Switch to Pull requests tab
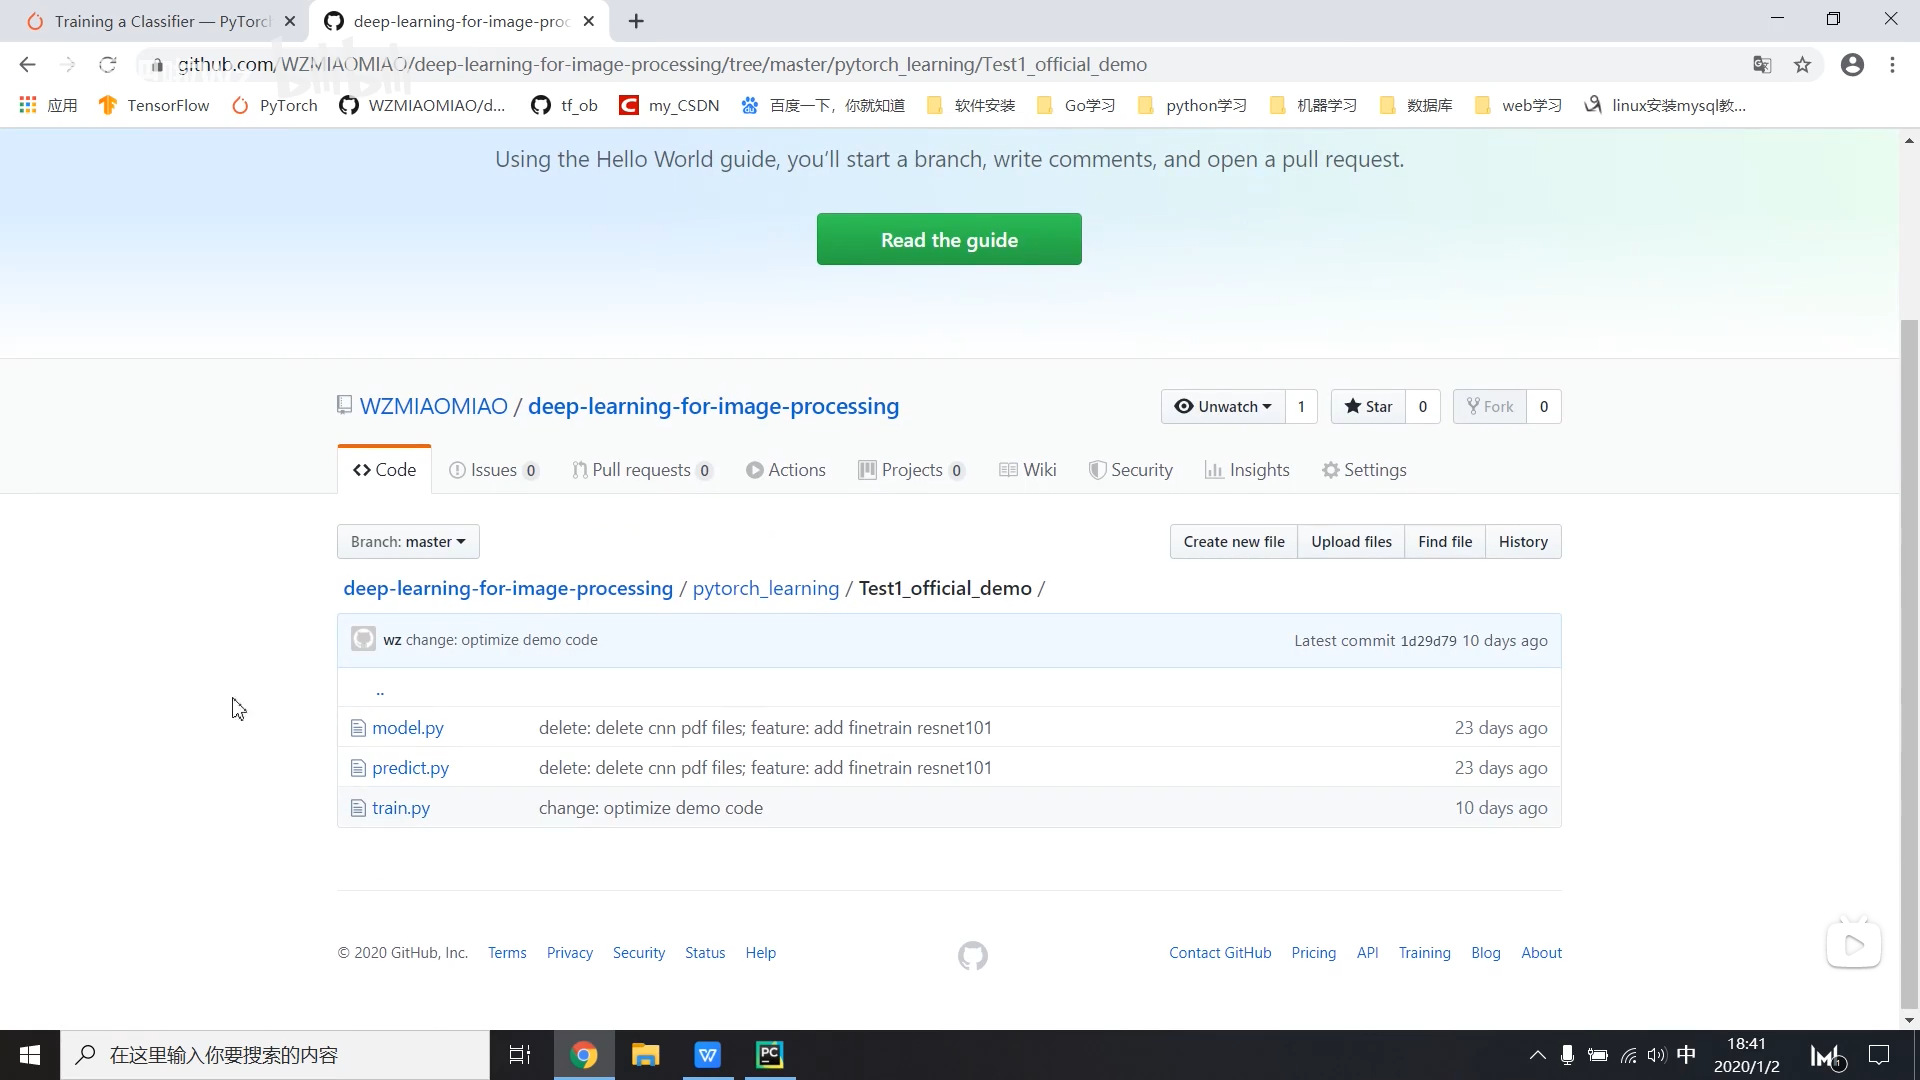 click(641, 470)
